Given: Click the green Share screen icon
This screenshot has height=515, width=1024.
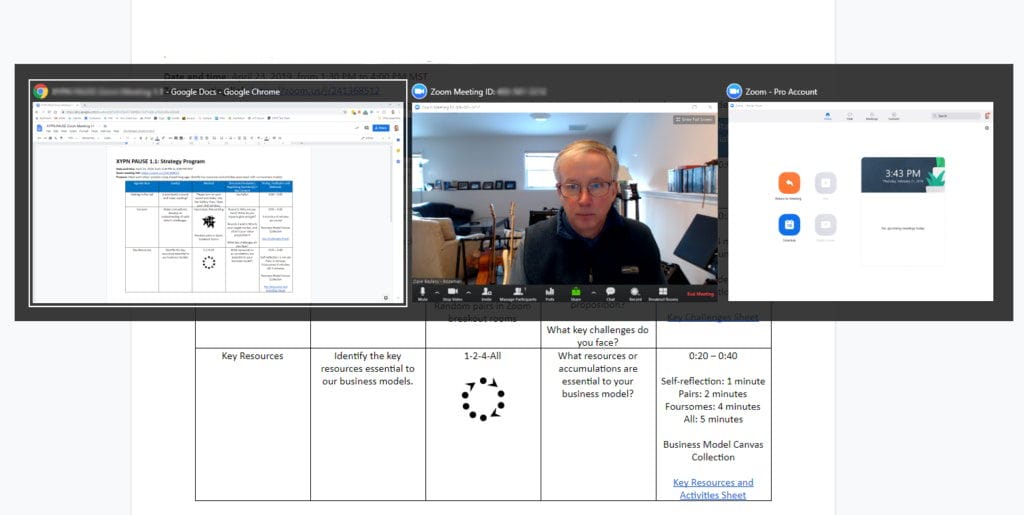Looking at the screenshot, I should click(x=575, y=291).
